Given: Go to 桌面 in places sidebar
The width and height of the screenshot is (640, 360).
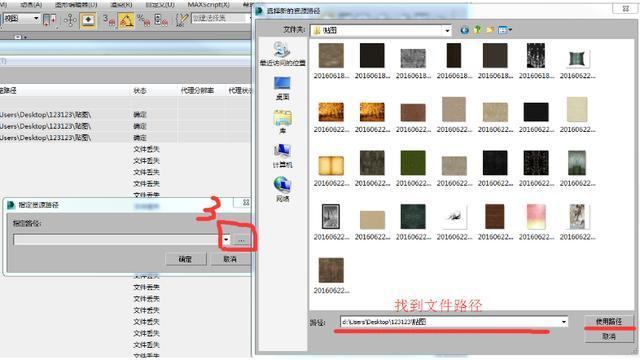Looking at the screenshot, I should pyautogui.click(x=282, y=89).
